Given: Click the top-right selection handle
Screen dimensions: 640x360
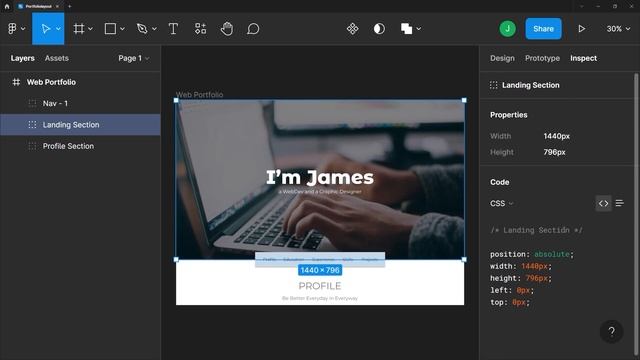Looking at the screenshot, I should 464,100.
